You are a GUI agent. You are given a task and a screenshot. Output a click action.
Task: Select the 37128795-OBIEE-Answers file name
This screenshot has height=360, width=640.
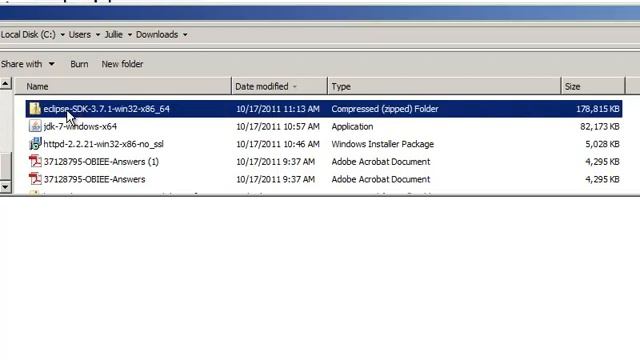pyautogui.click(x=94, y=179)
